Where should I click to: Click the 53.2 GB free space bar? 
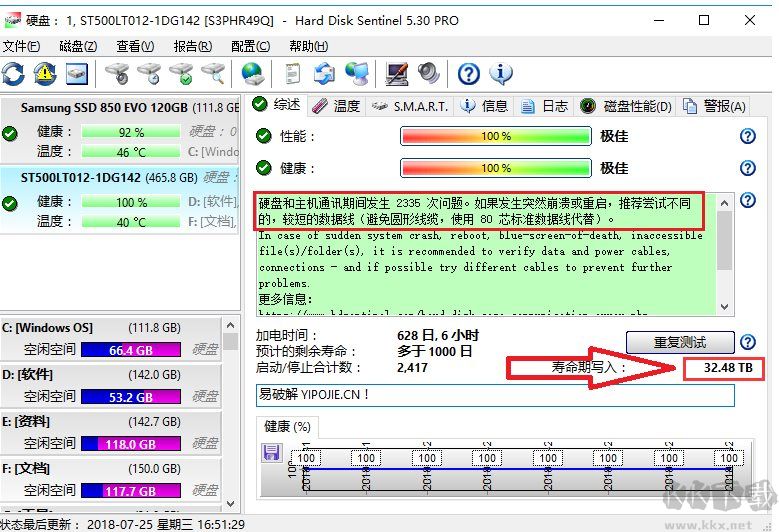131,397
